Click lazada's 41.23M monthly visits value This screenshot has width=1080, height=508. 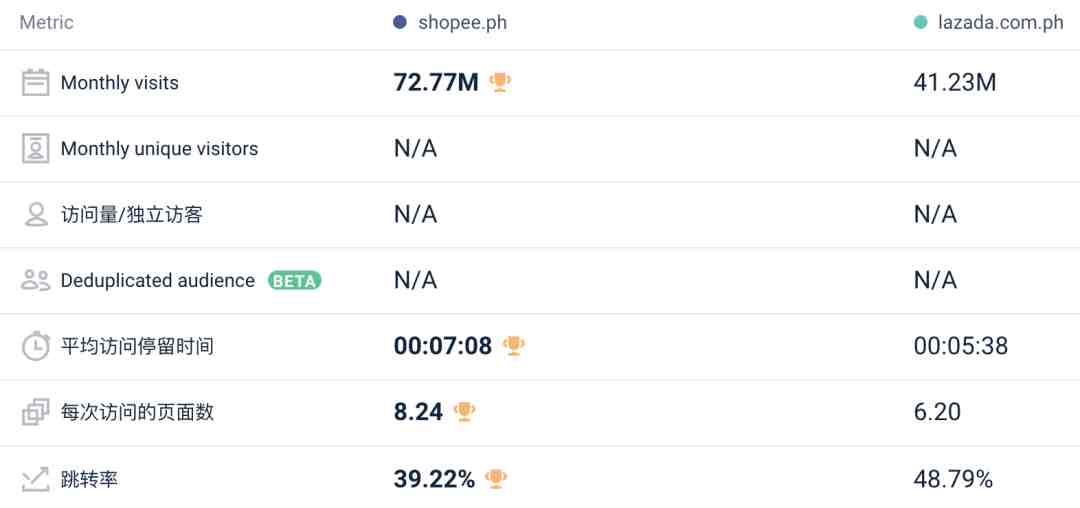(955, 83)
